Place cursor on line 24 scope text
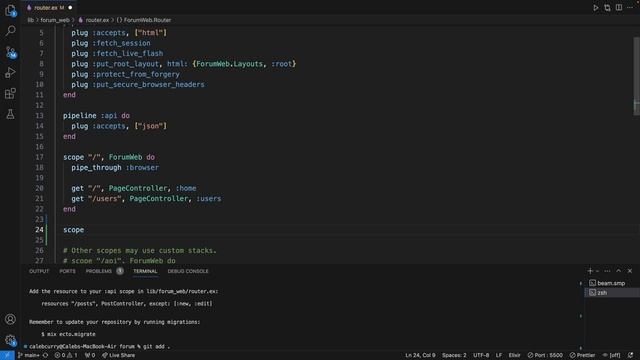Screen dimensions: 640x360 click(73, 230)
